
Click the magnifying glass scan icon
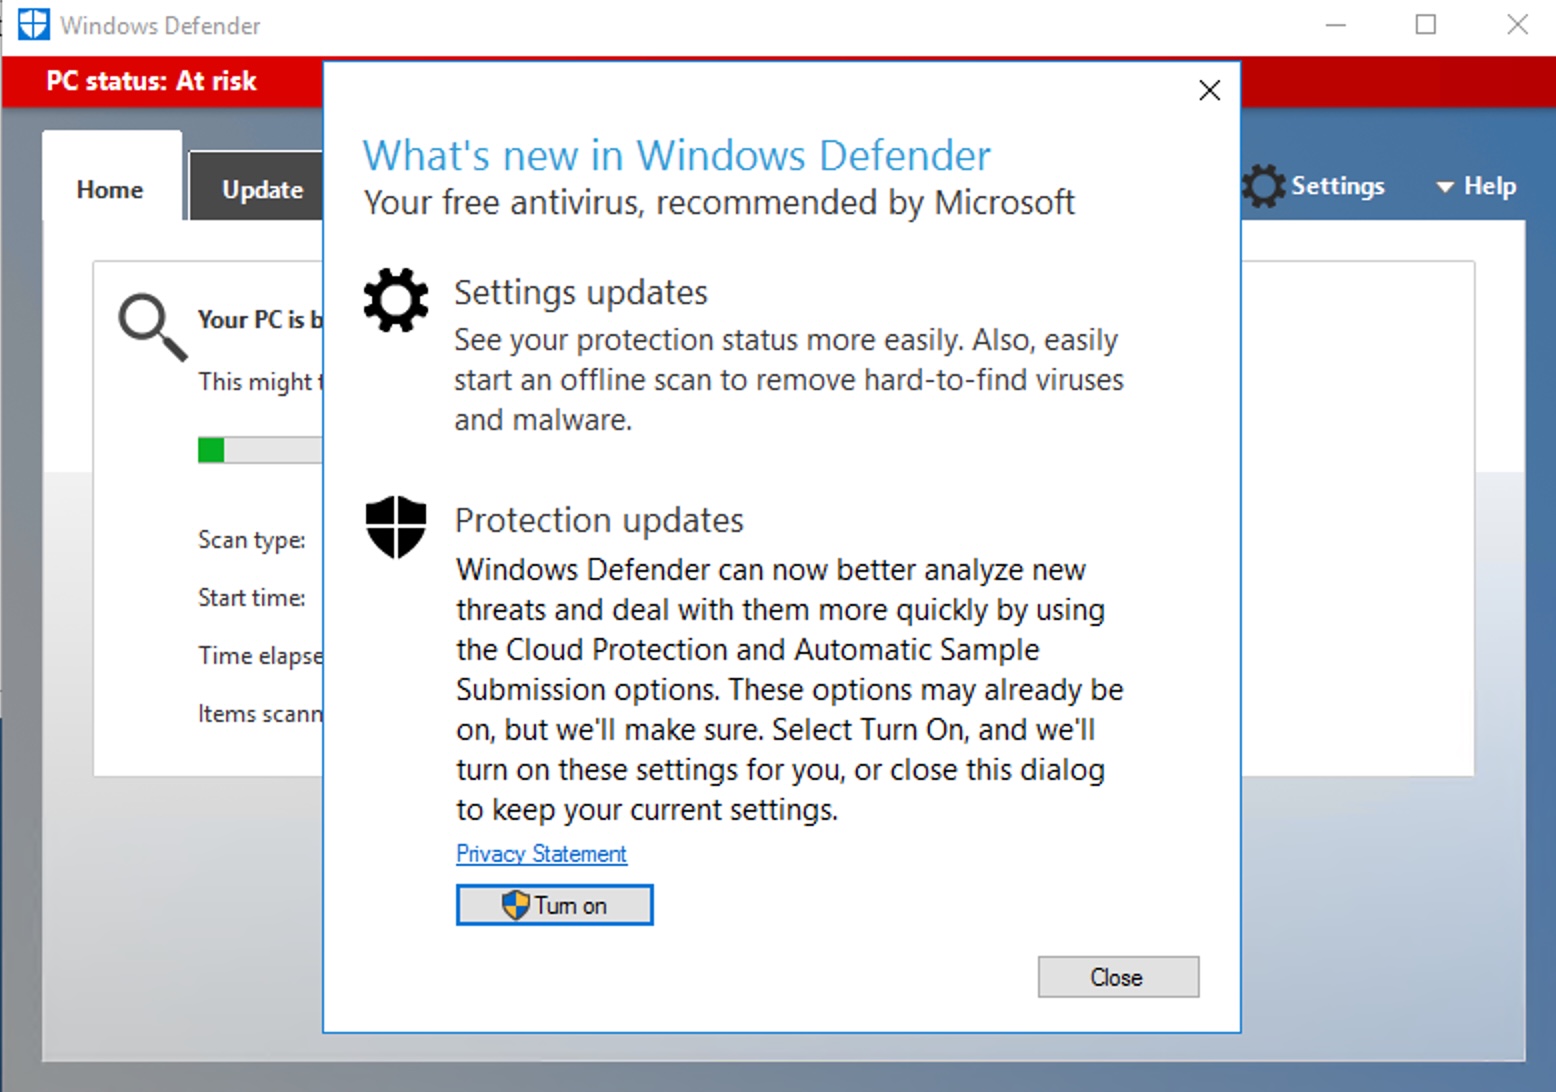click(152, 326)
